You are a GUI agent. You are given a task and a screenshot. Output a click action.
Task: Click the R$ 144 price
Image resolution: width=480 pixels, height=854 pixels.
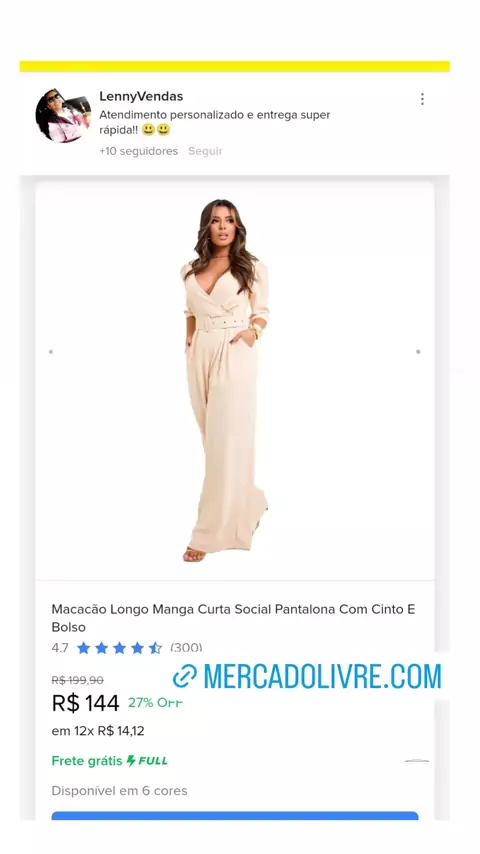85,703
